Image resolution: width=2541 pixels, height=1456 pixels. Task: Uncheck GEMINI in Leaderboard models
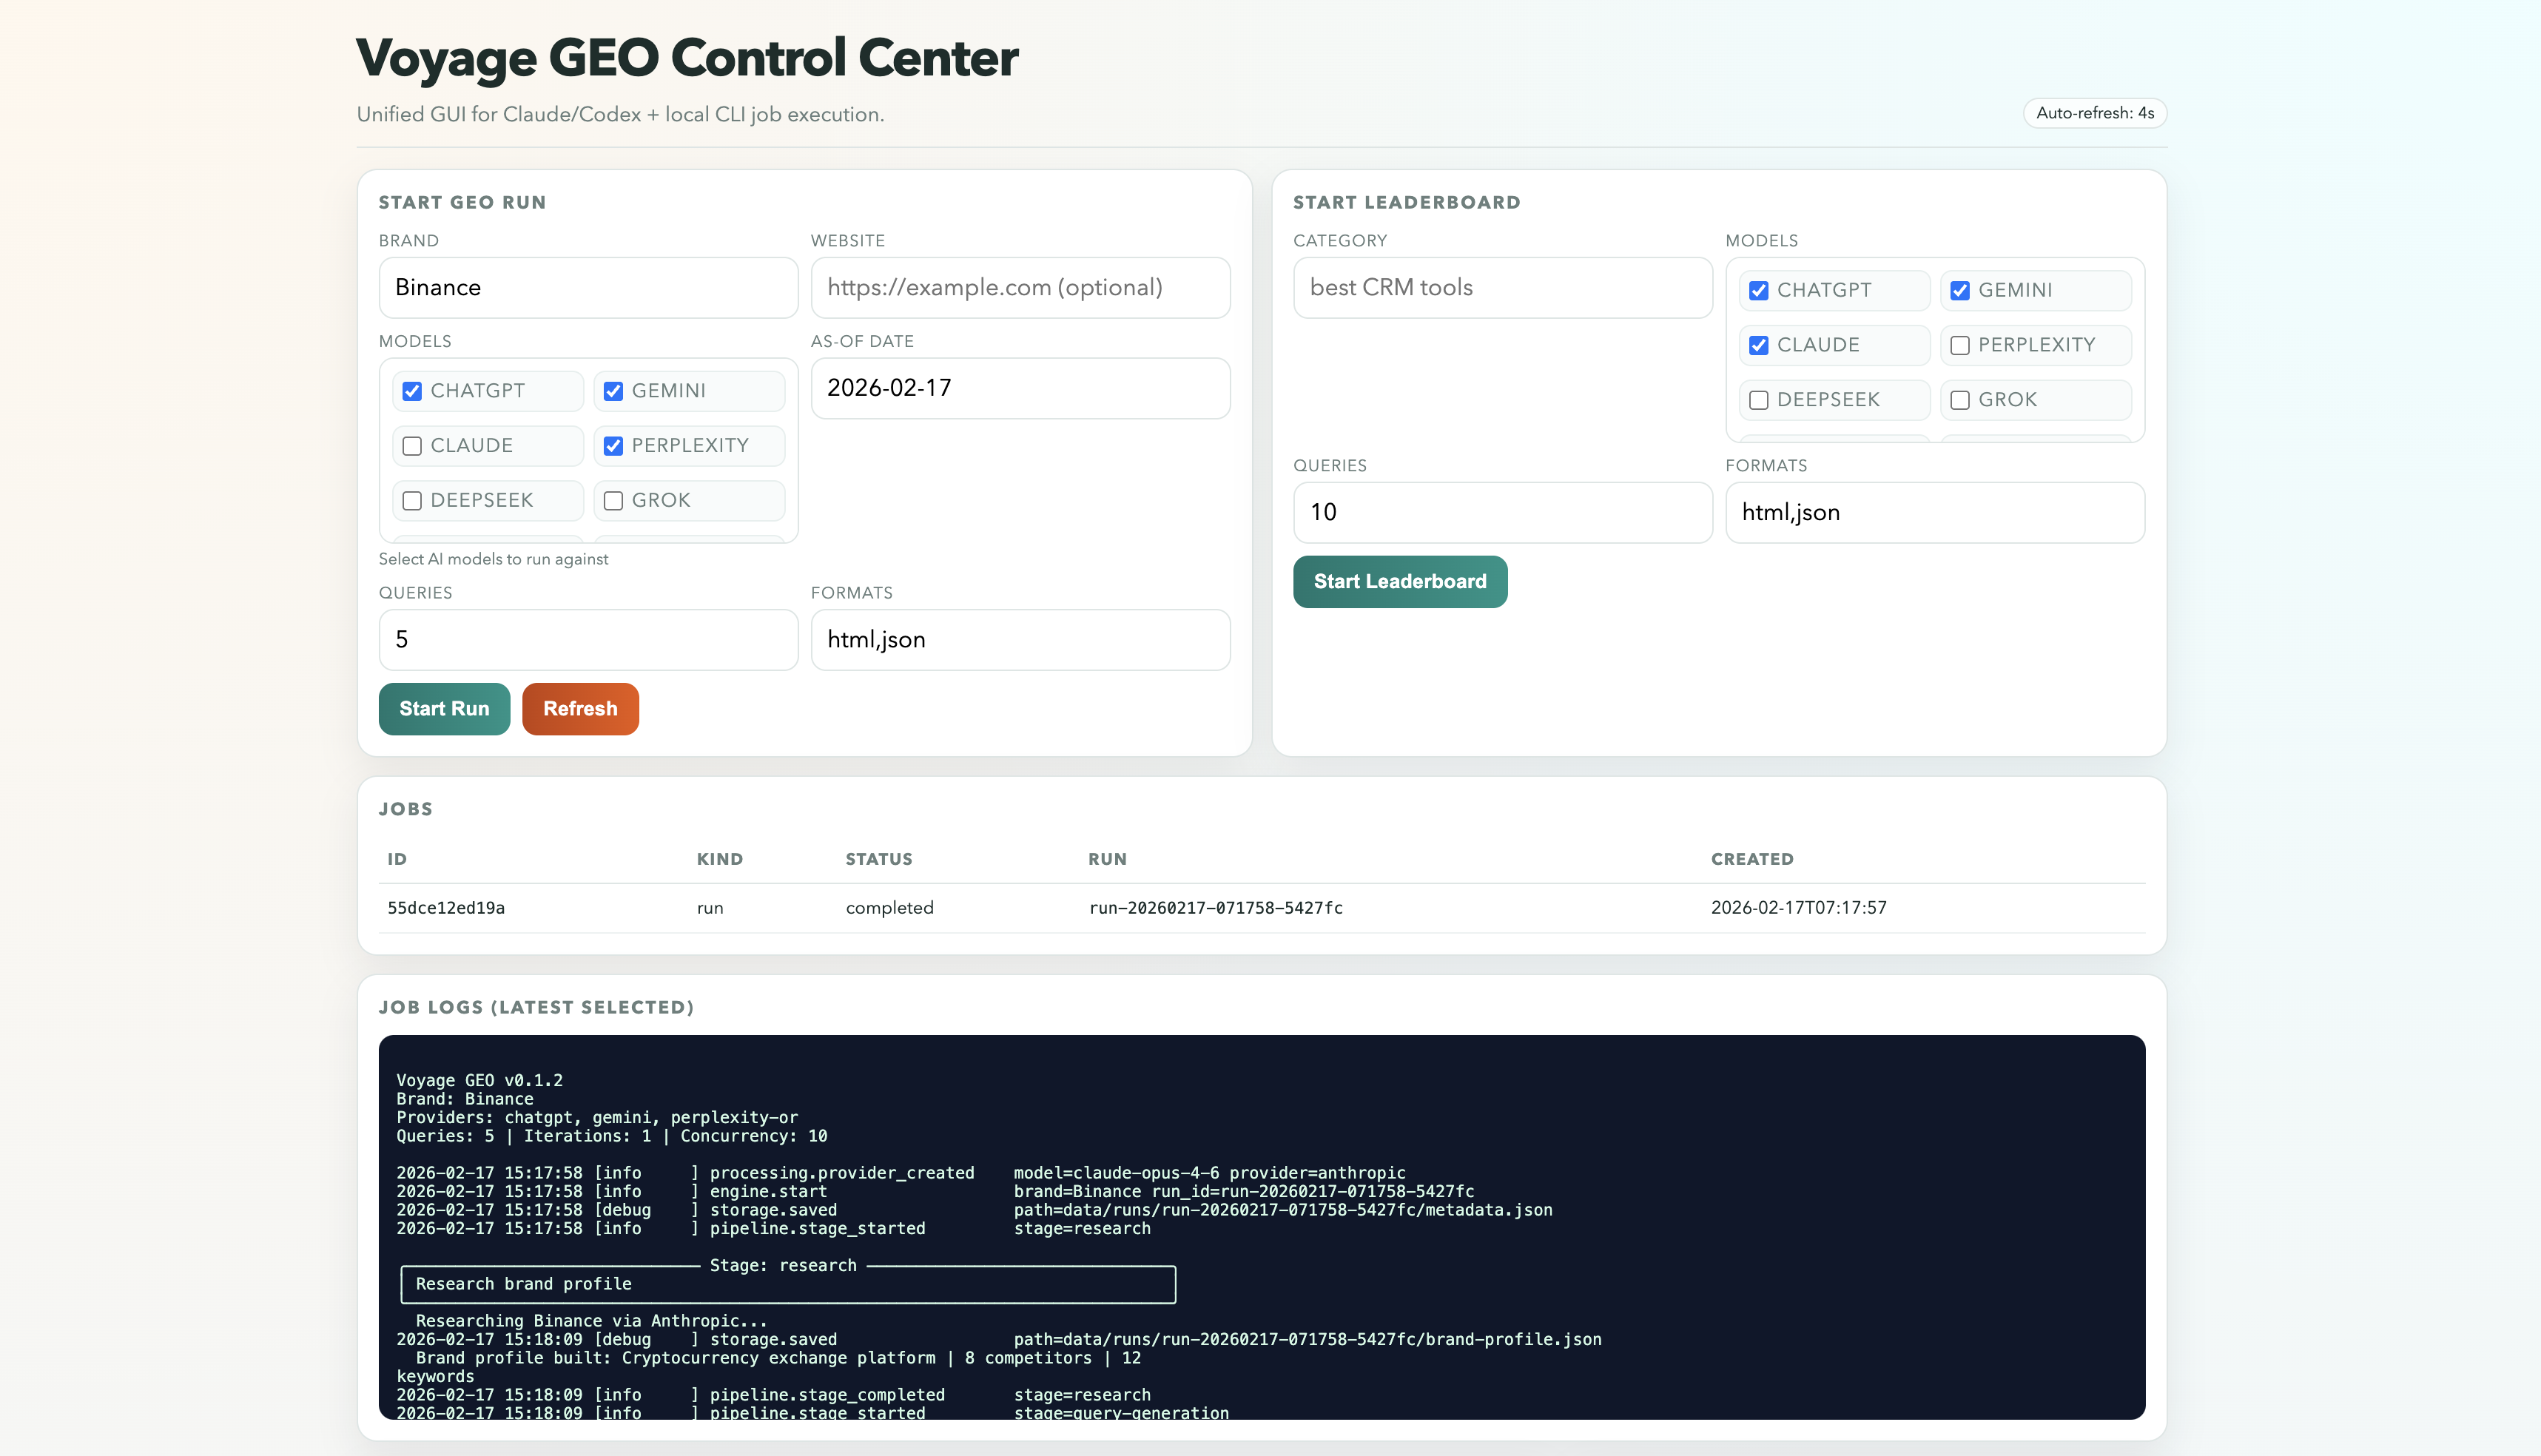pos(1960,290)
